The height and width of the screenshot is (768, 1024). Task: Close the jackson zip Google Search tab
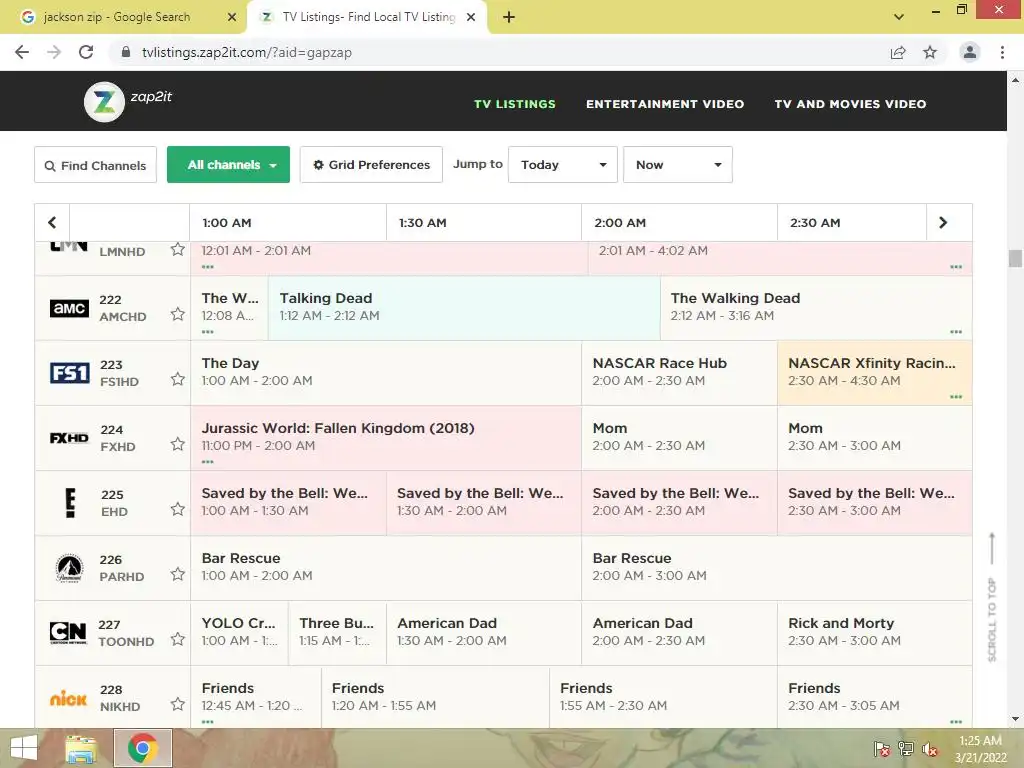232,17
